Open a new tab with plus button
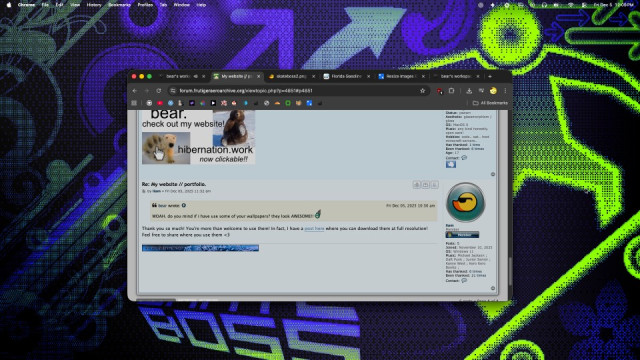Viewport: 640px width, 360px height. point(490,76)
